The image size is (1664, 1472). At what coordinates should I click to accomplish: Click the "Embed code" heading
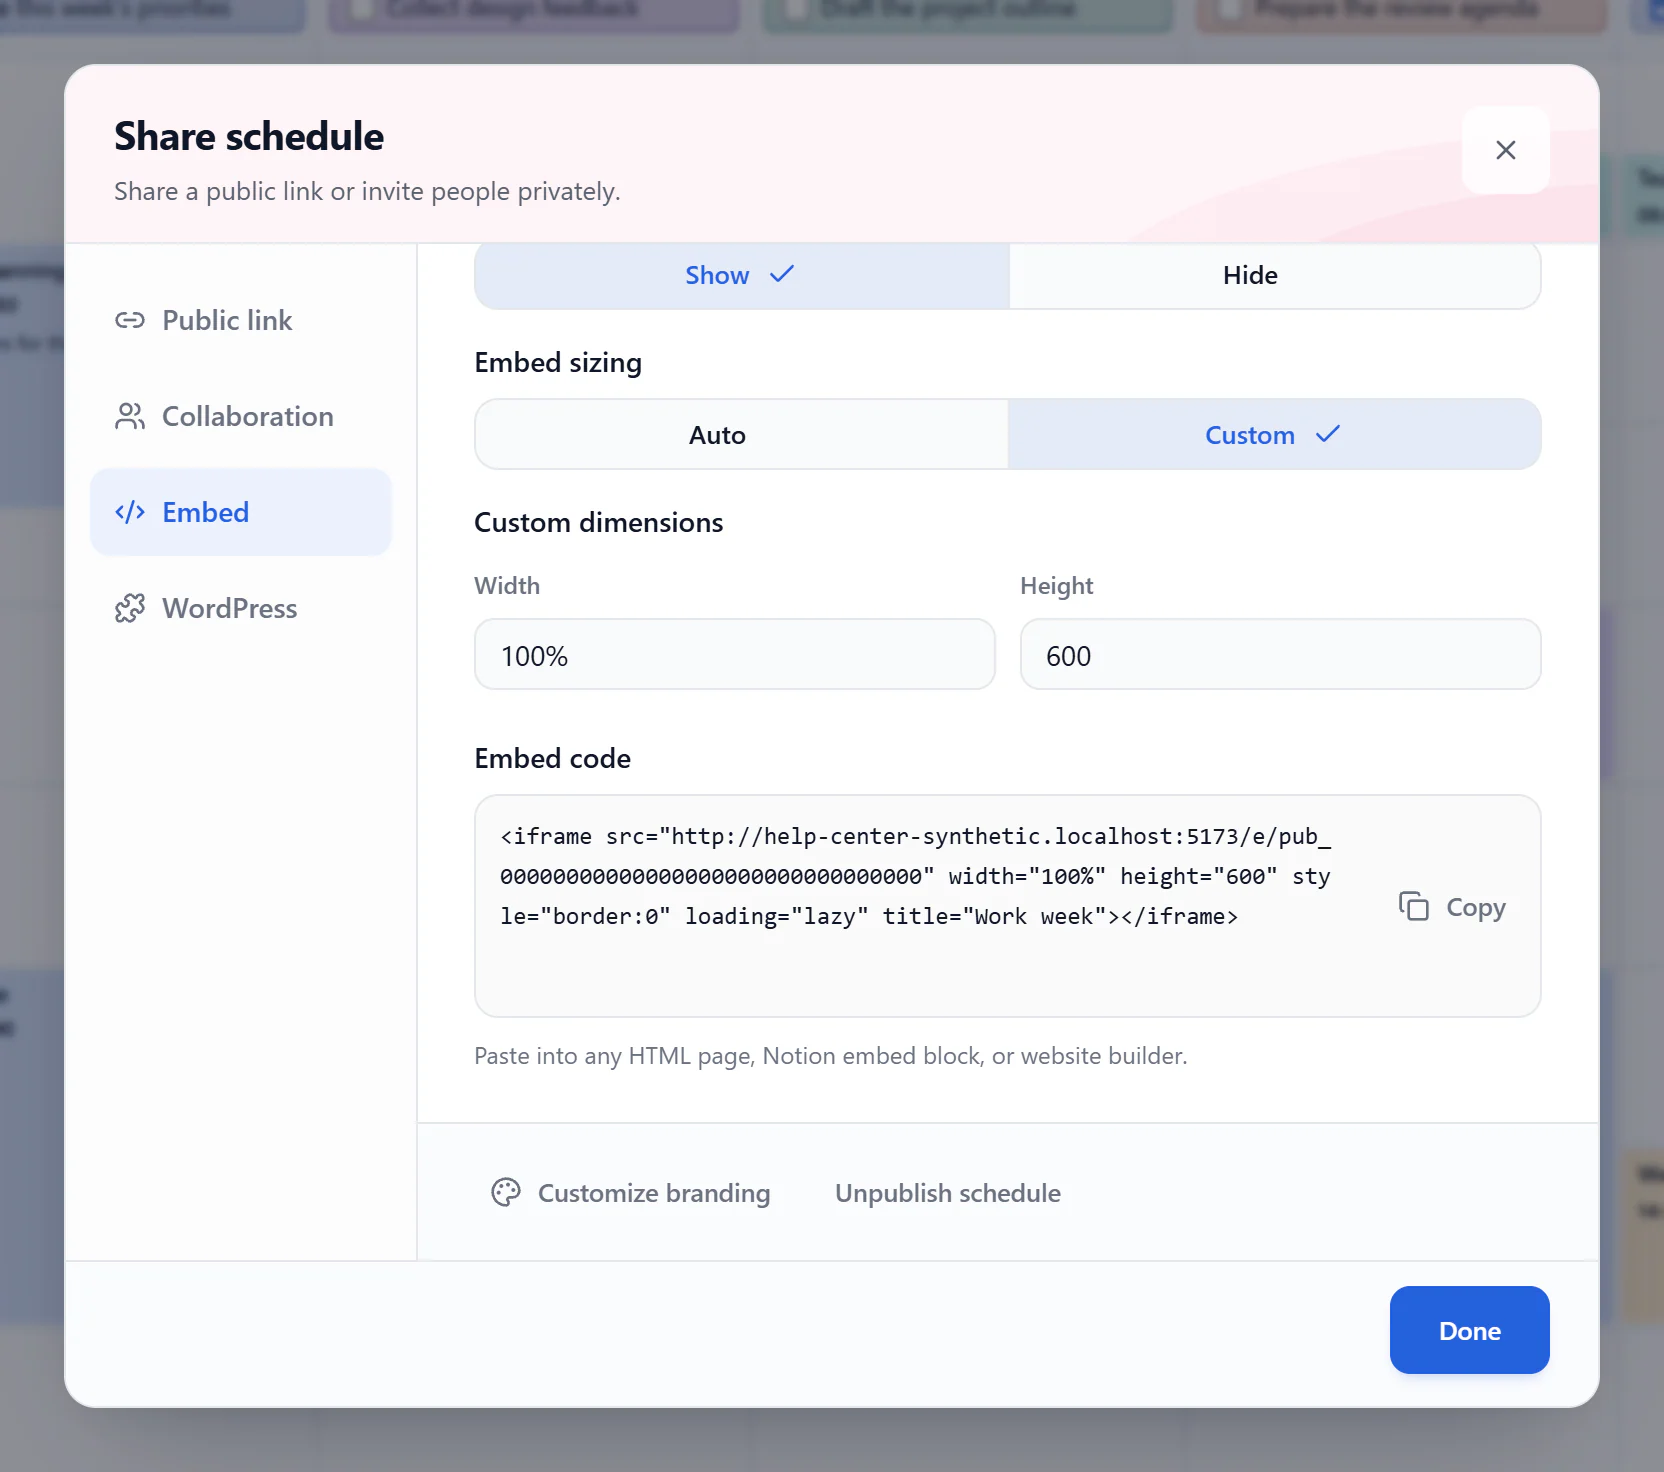point(552,758)
